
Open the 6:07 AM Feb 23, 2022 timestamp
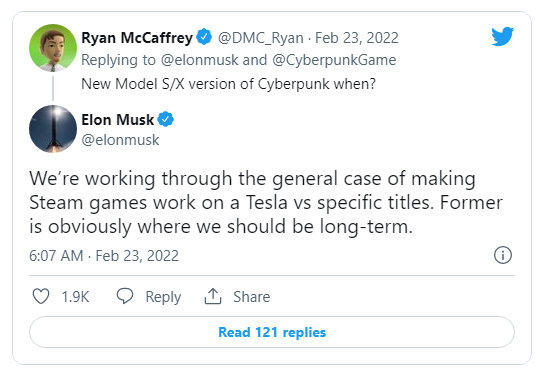[104, 256]
